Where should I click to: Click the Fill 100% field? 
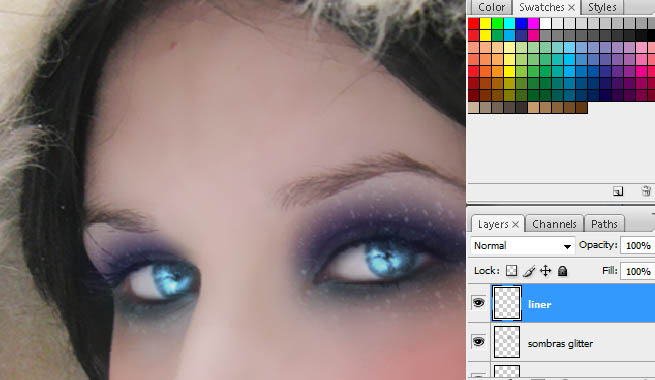point(637,271)
